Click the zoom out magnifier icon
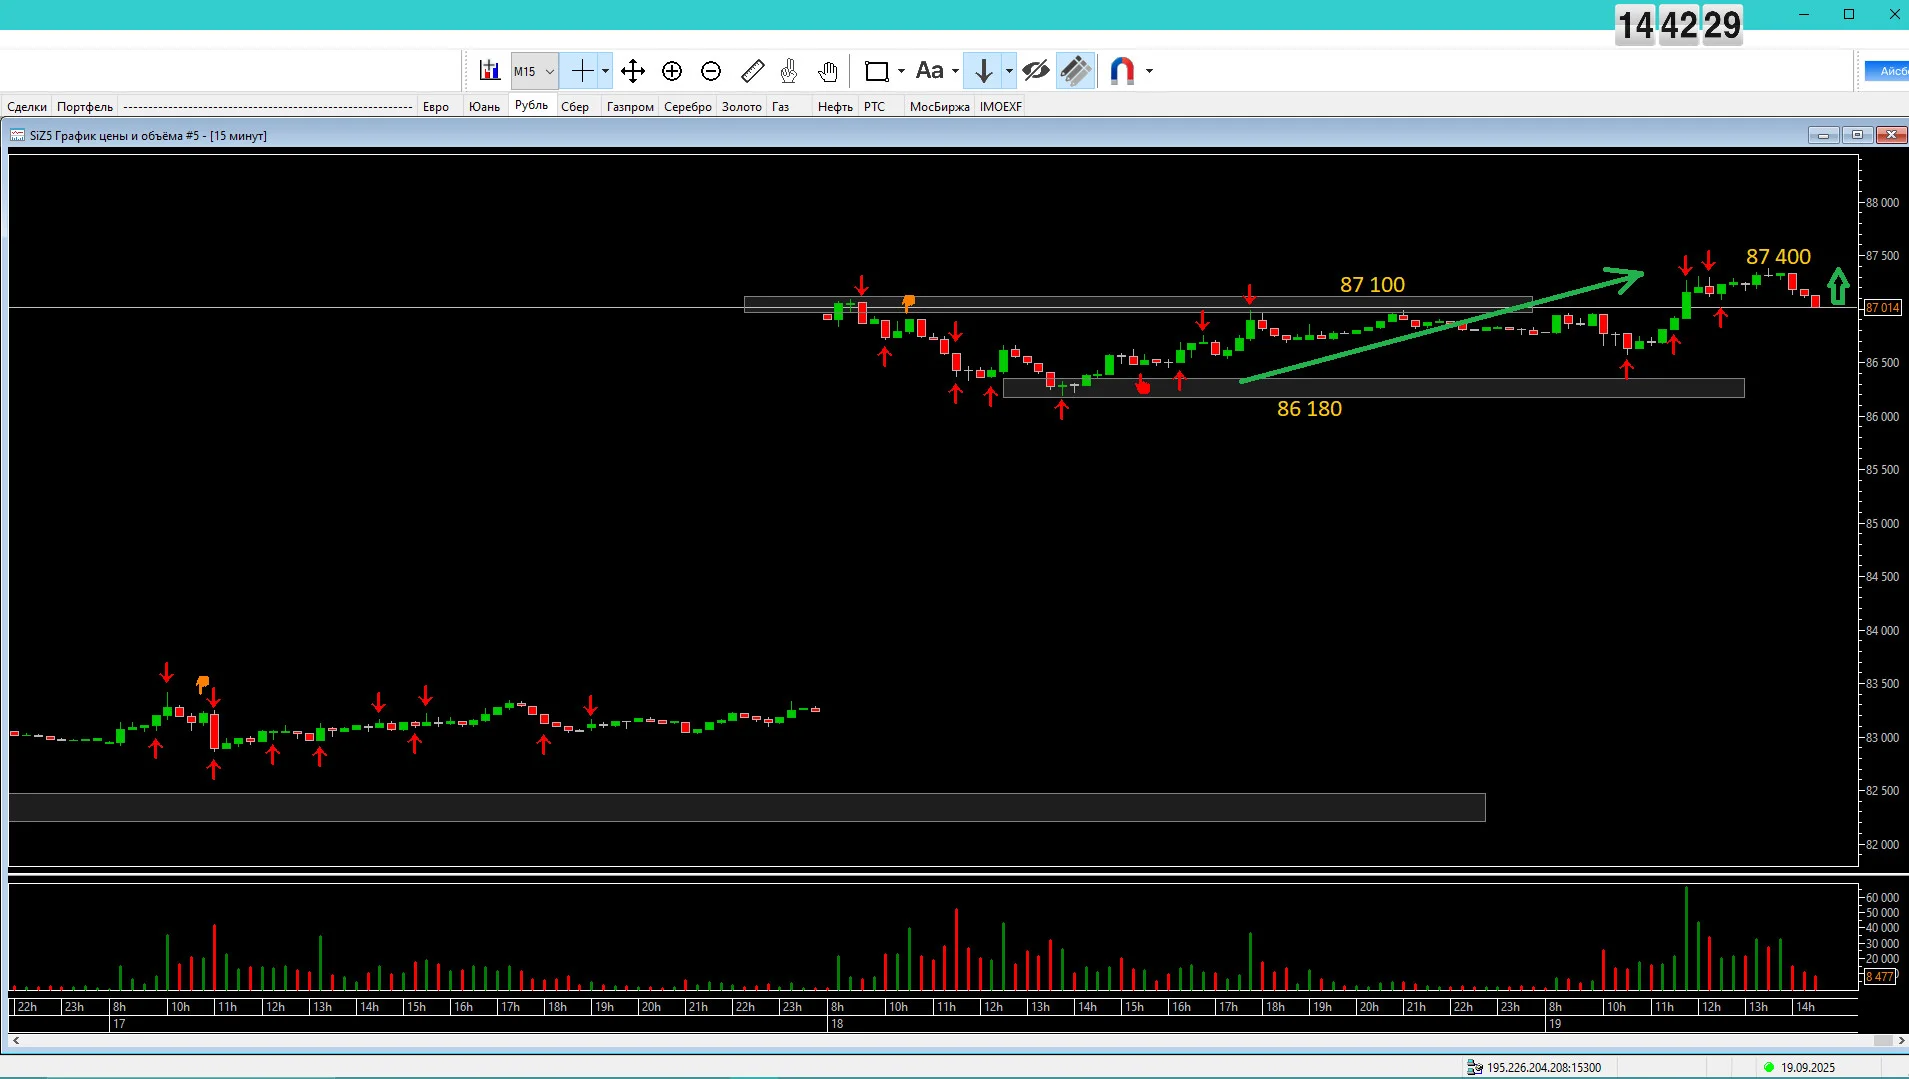 click(711, 71)
